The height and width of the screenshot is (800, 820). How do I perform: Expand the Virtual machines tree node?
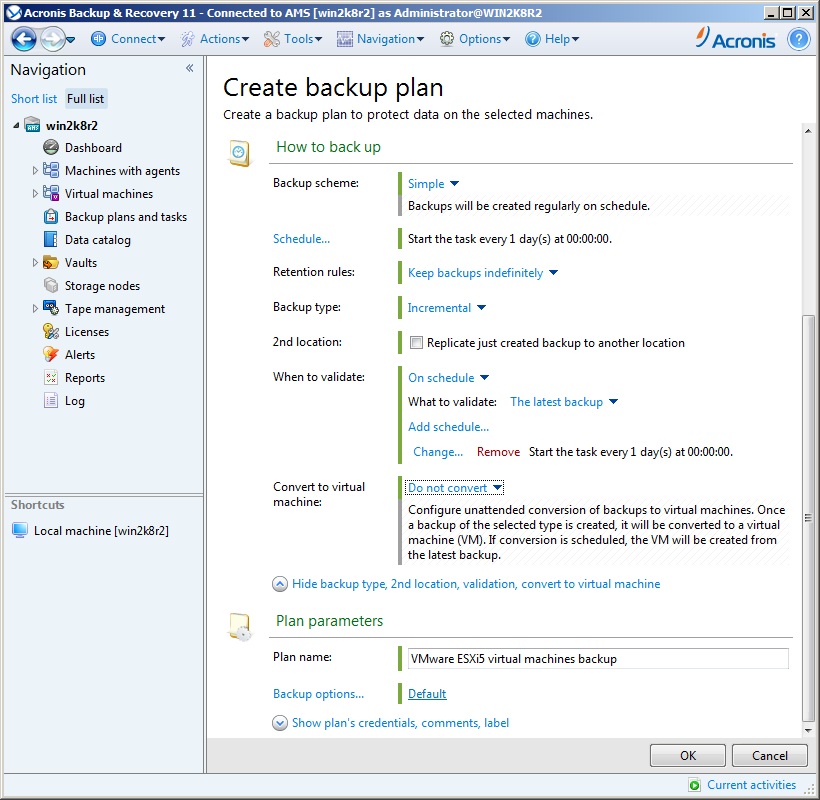pos(35,193)
